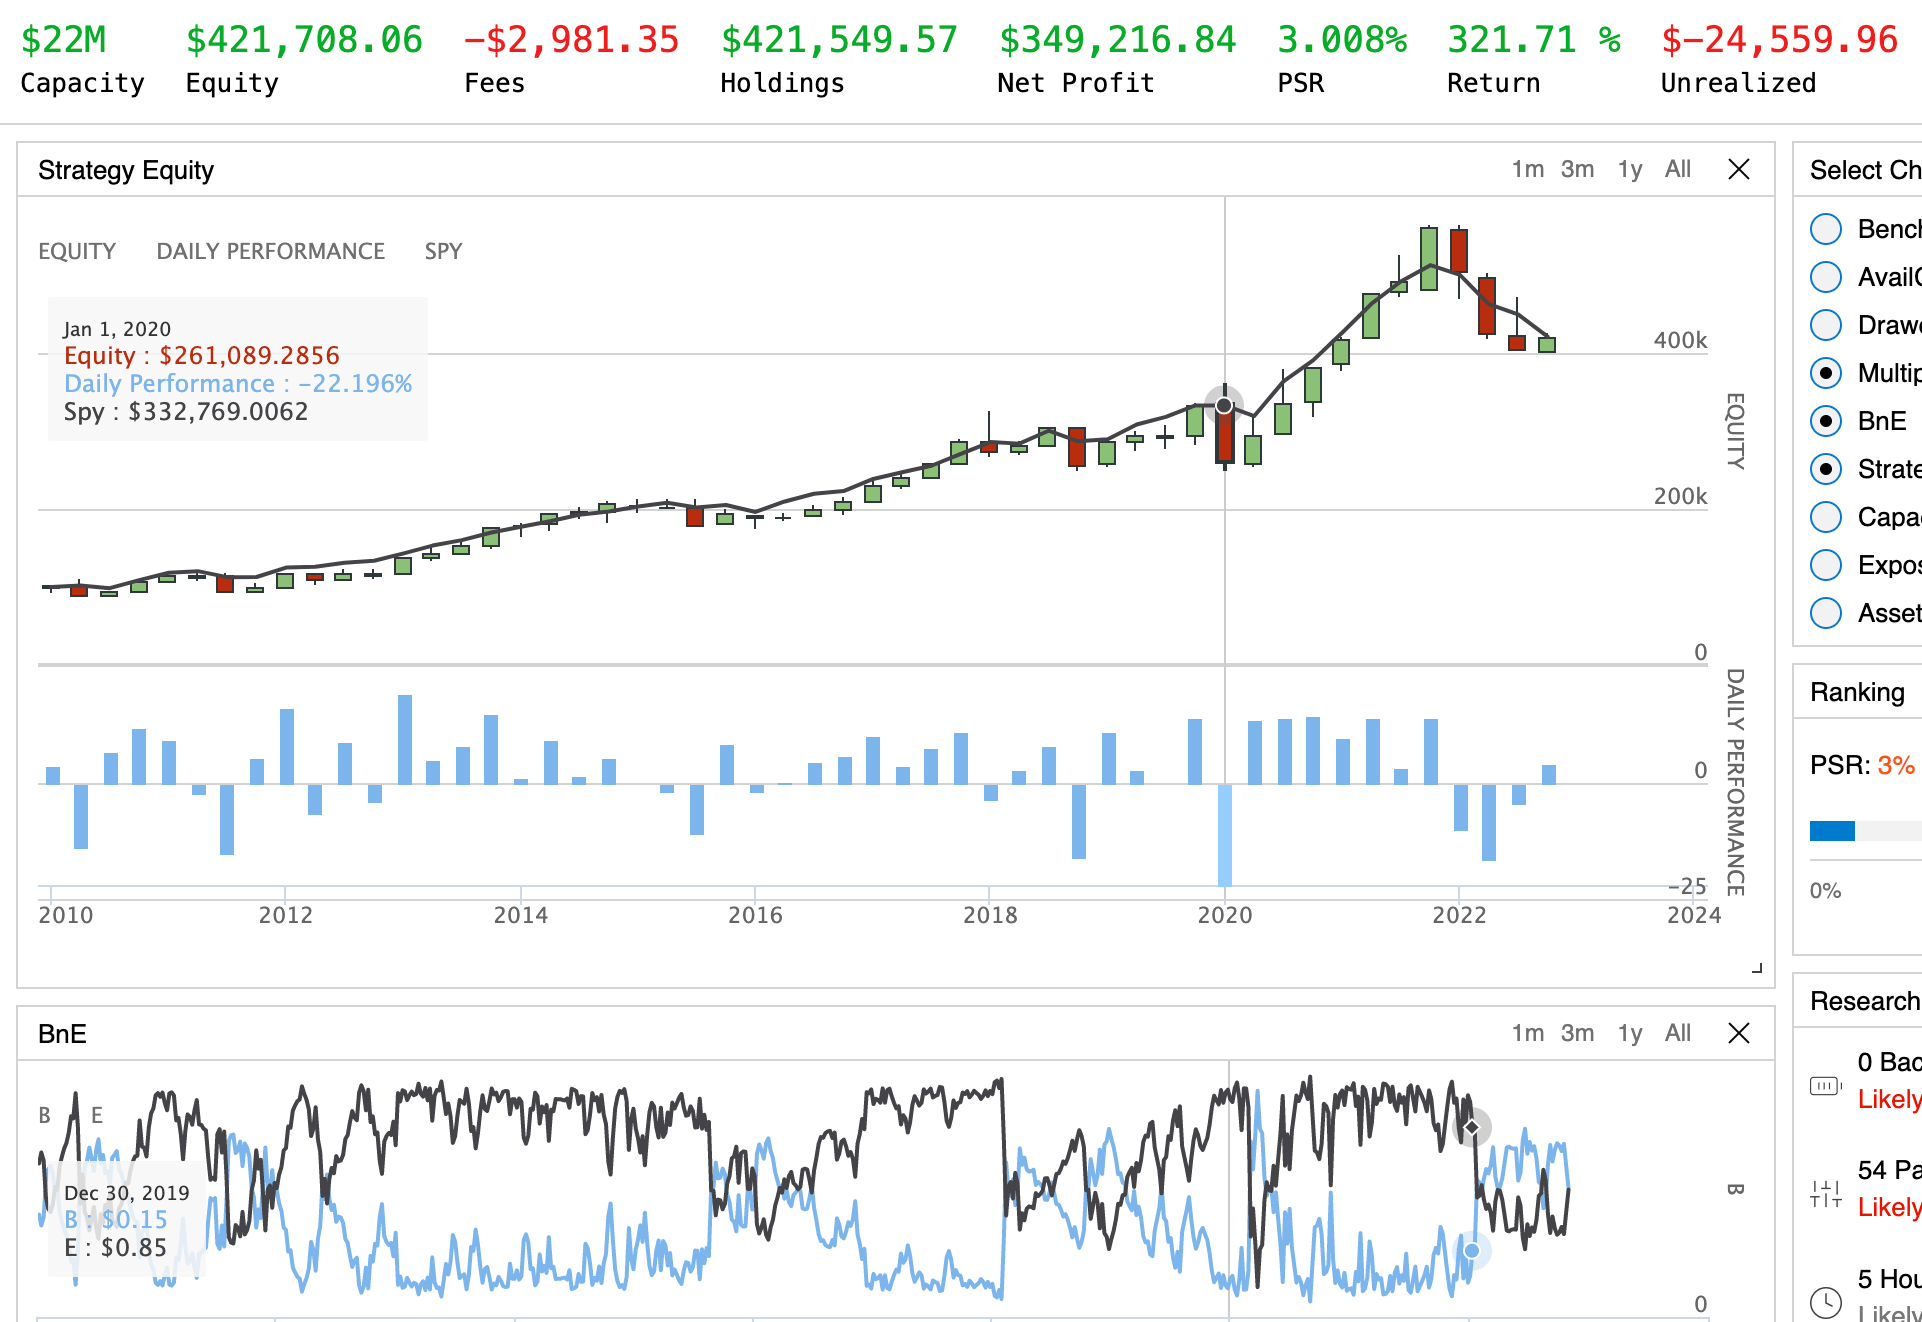Deselect the BnE chart radio button

click(1826, 421)
